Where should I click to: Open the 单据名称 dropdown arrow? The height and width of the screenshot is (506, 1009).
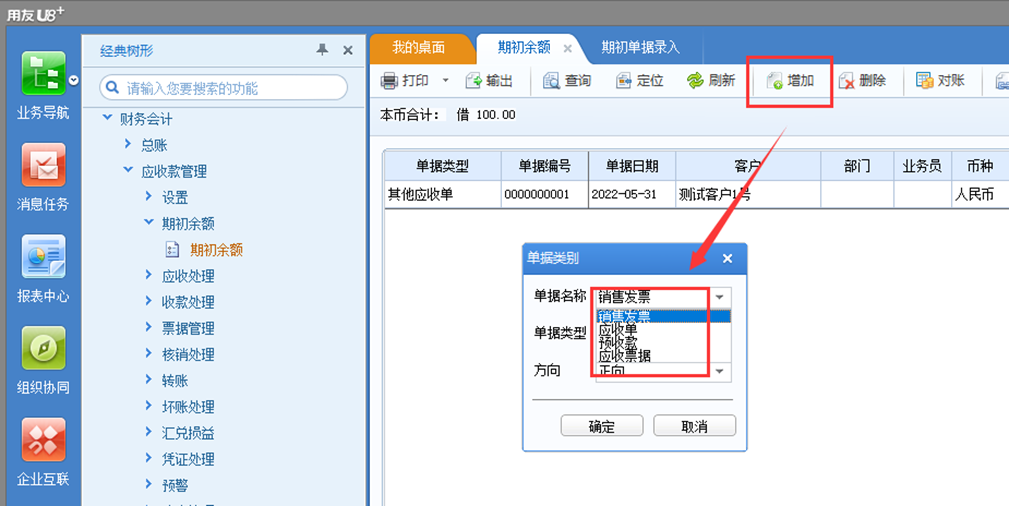pos(719,297)
